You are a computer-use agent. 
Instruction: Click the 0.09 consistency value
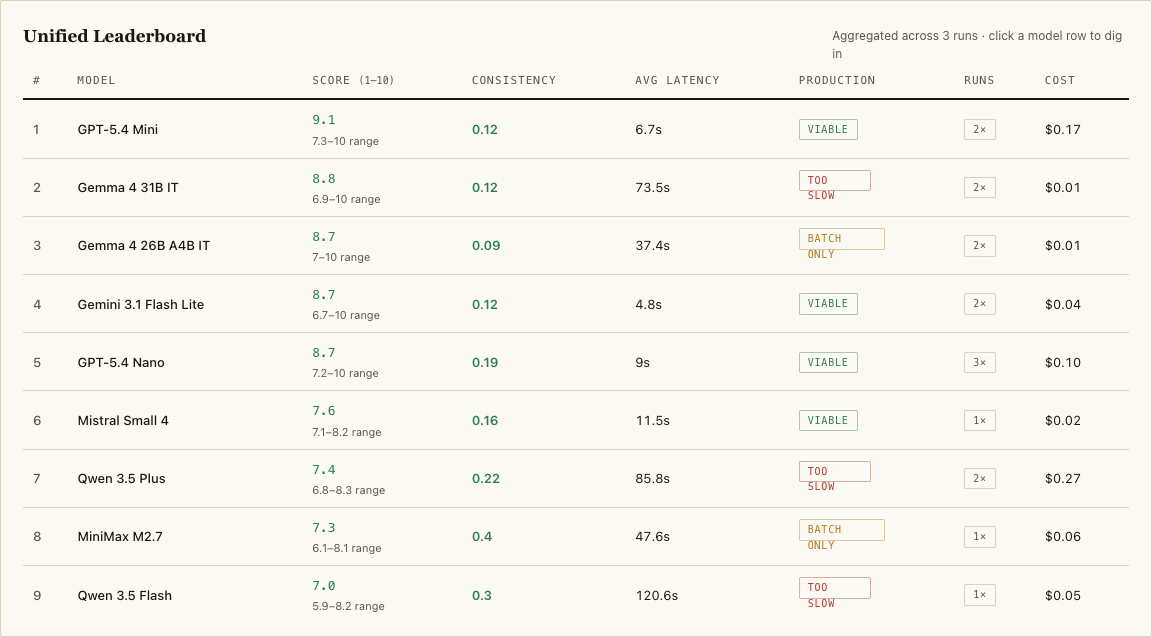[486, 245]
